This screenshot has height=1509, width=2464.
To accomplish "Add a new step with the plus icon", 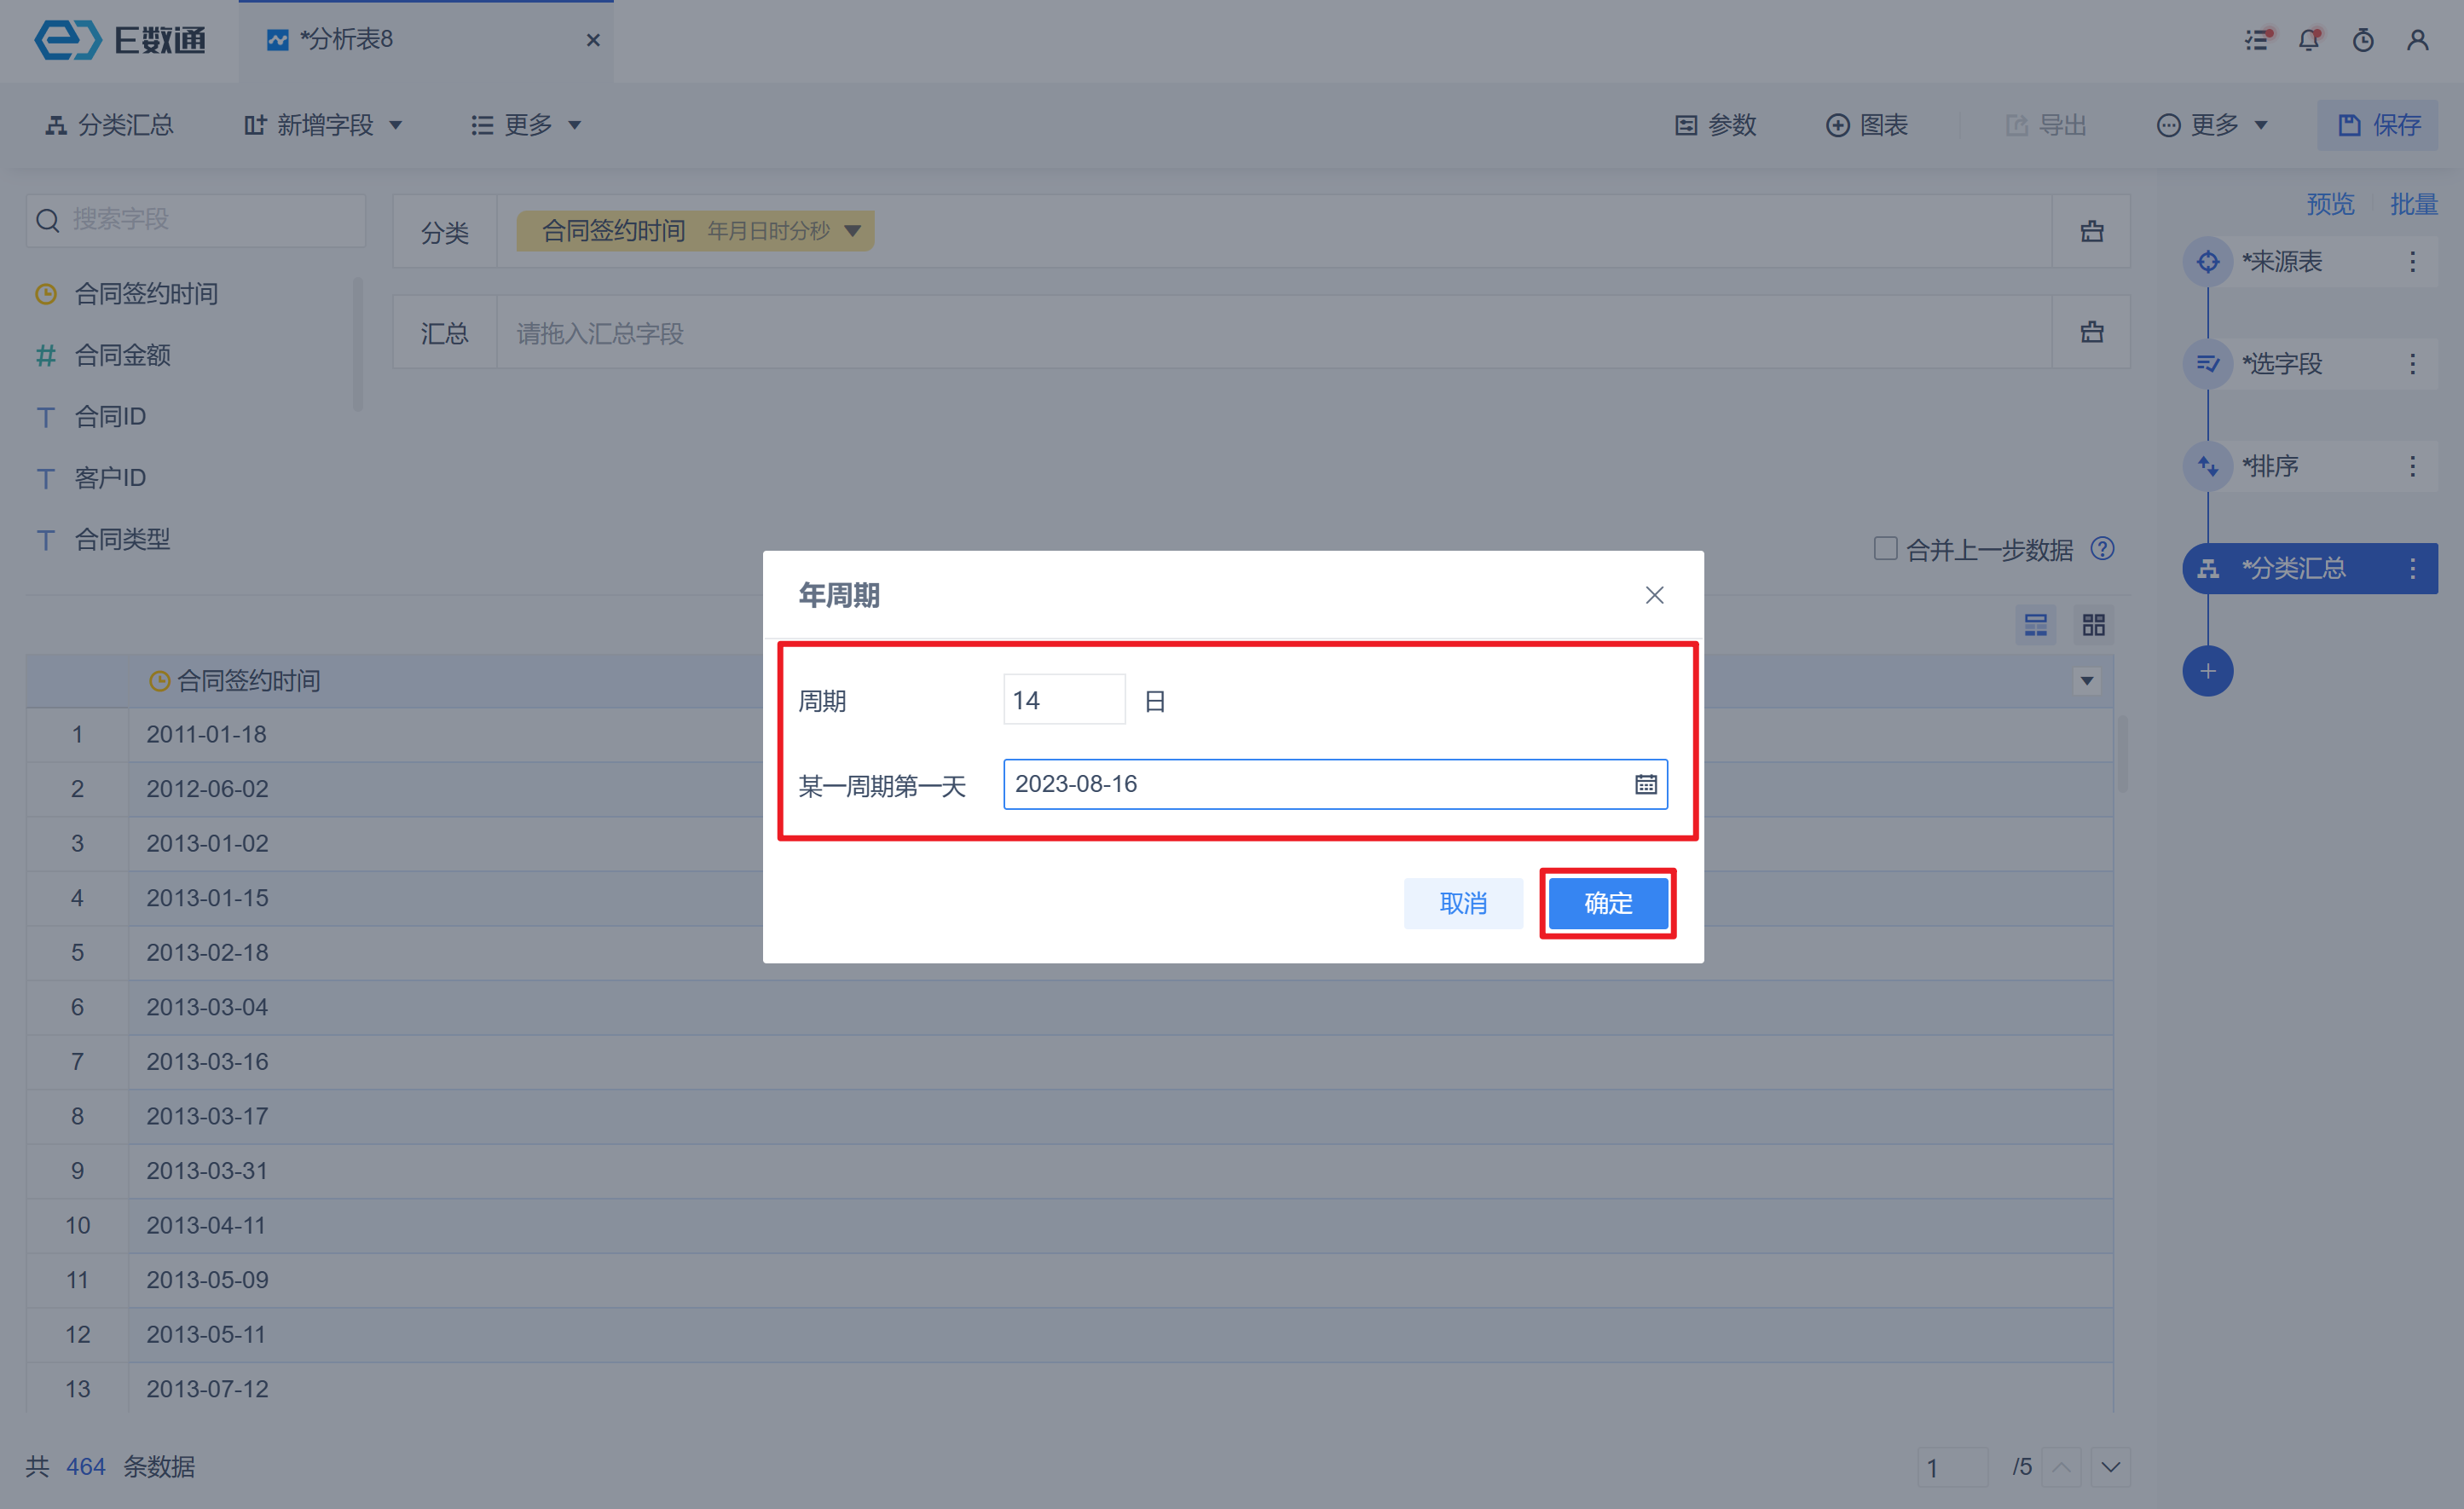I will (2207, 671).
